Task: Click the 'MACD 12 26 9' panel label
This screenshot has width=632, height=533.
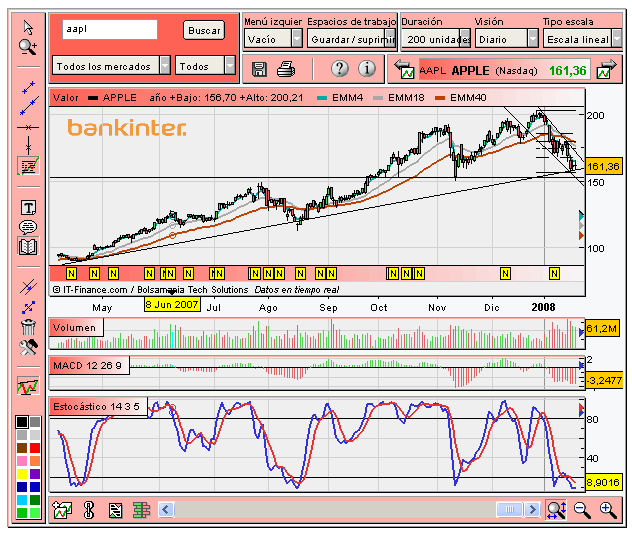Action: (x=89, y=366)
